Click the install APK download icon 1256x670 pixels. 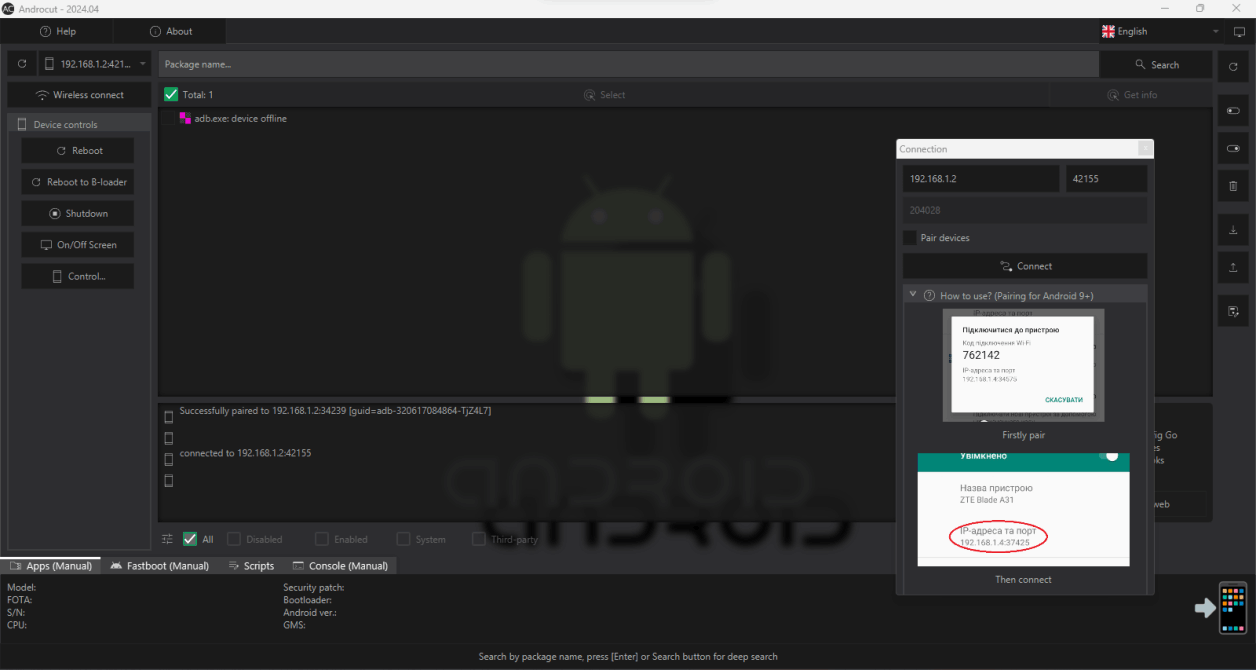[1233, 229]
